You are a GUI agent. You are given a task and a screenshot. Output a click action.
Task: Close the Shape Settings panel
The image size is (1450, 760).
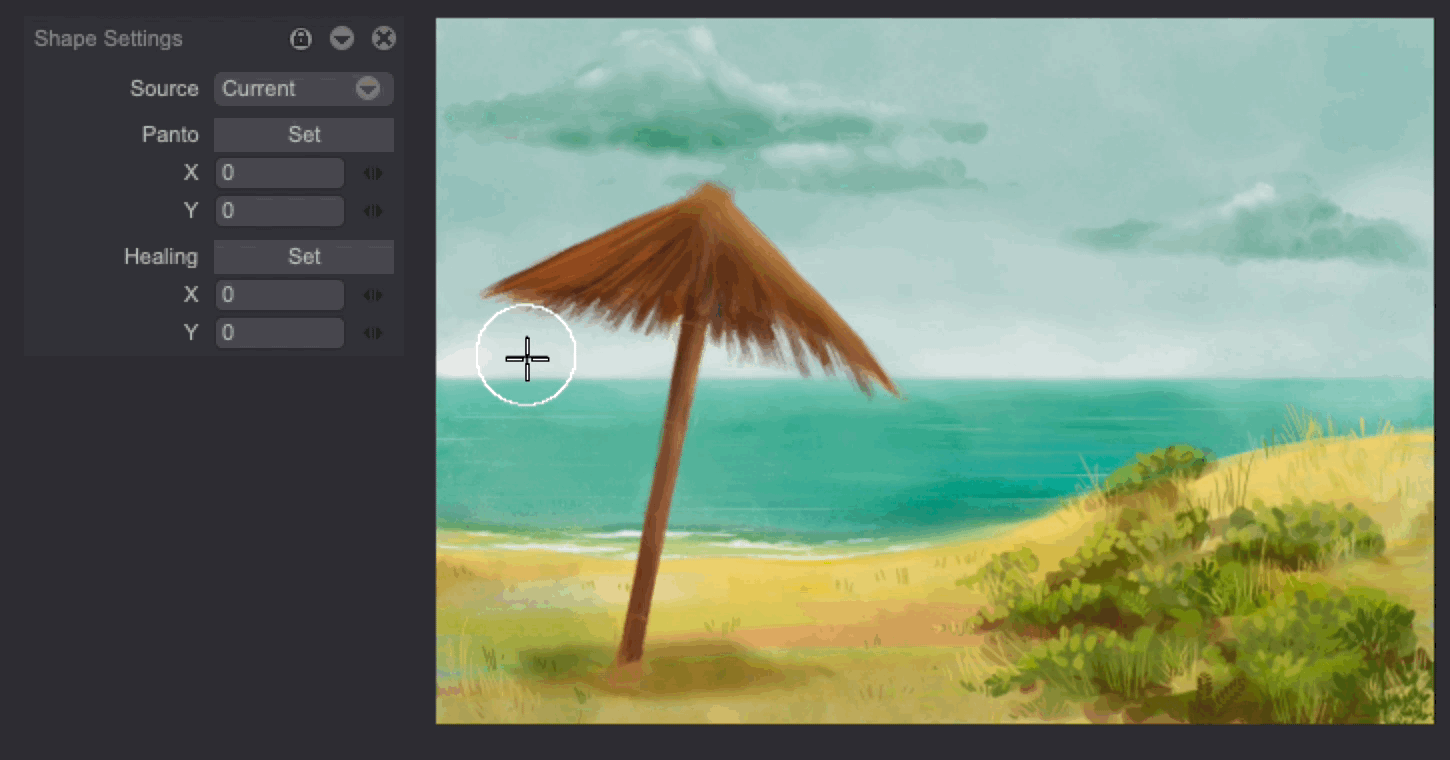coord(384,39)
